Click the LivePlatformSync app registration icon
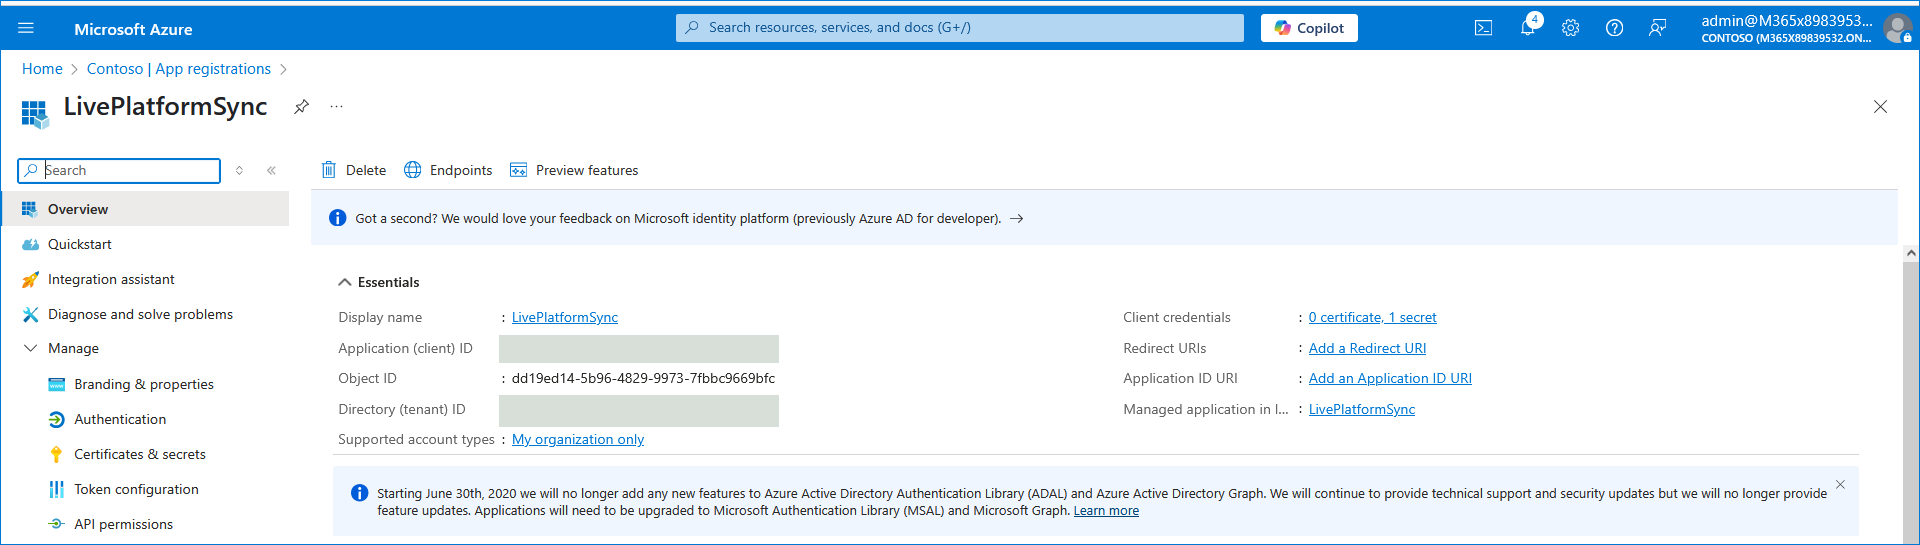1920x545 pixels. click(35, 114)
